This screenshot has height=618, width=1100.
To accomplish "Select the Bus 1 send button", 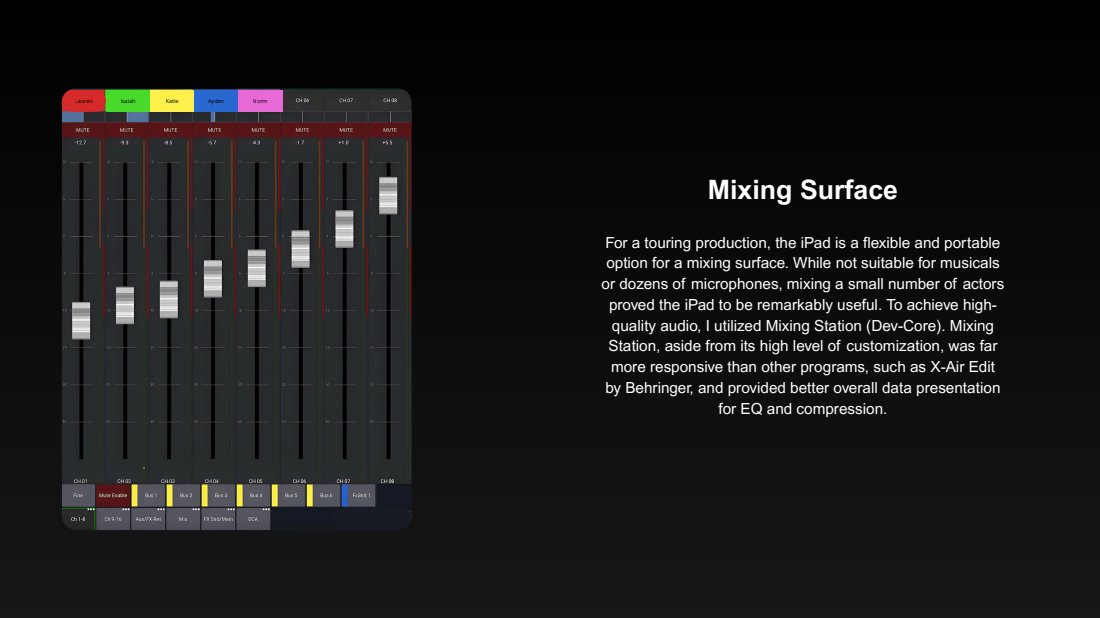I will coord(150,496).
